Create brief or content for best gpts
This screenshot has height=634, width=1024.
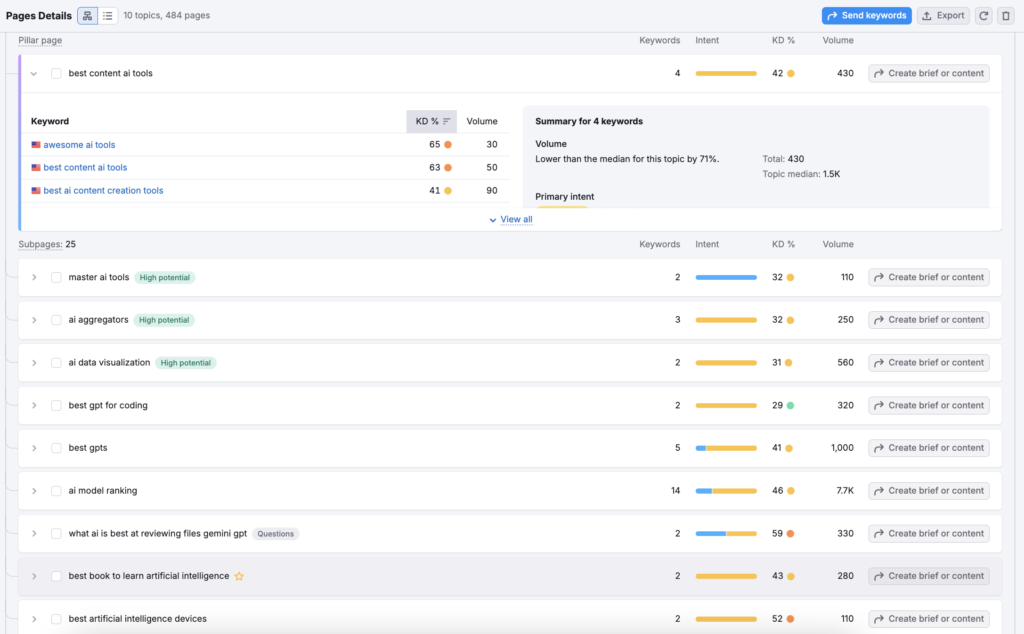929,448
